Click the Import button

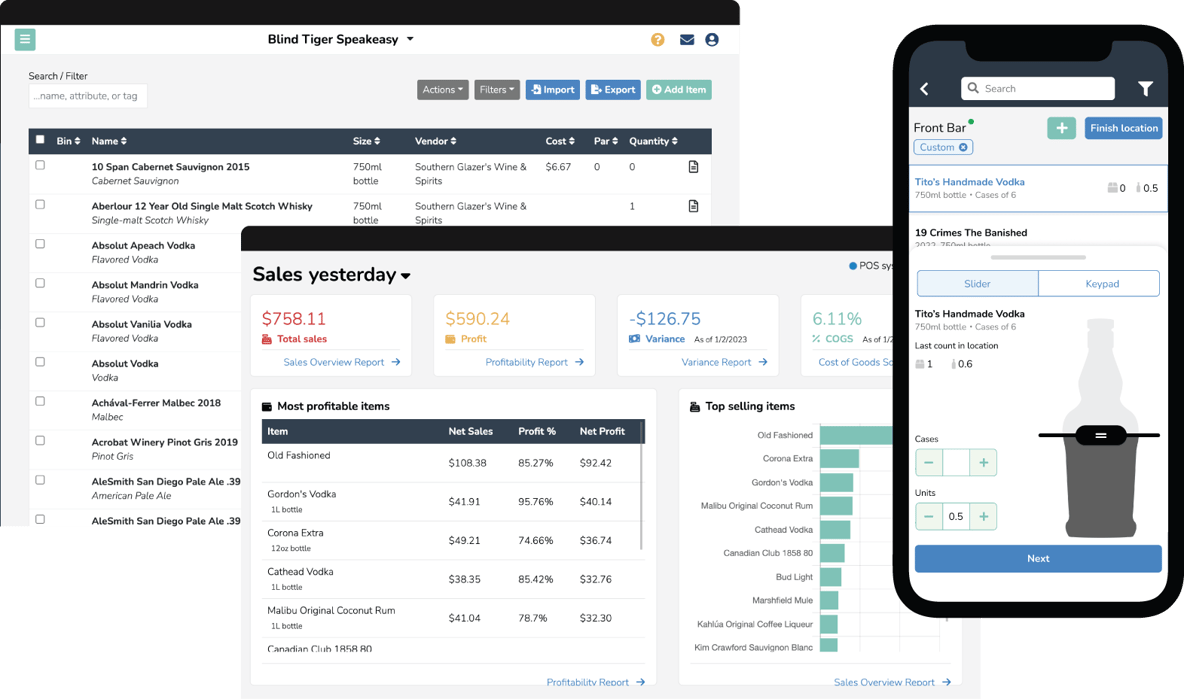click(x=553, y=90)
